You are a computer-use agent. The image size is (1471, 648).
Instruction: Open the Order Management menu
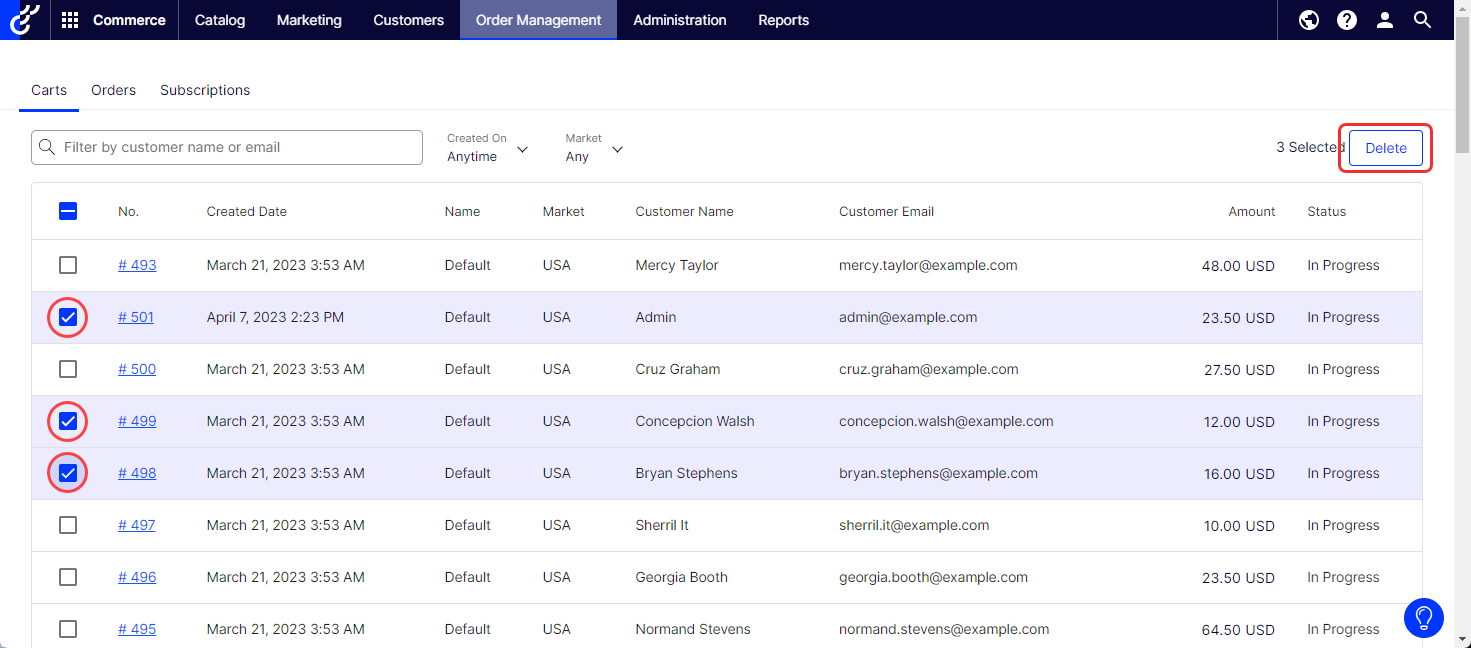coord(539,20)
